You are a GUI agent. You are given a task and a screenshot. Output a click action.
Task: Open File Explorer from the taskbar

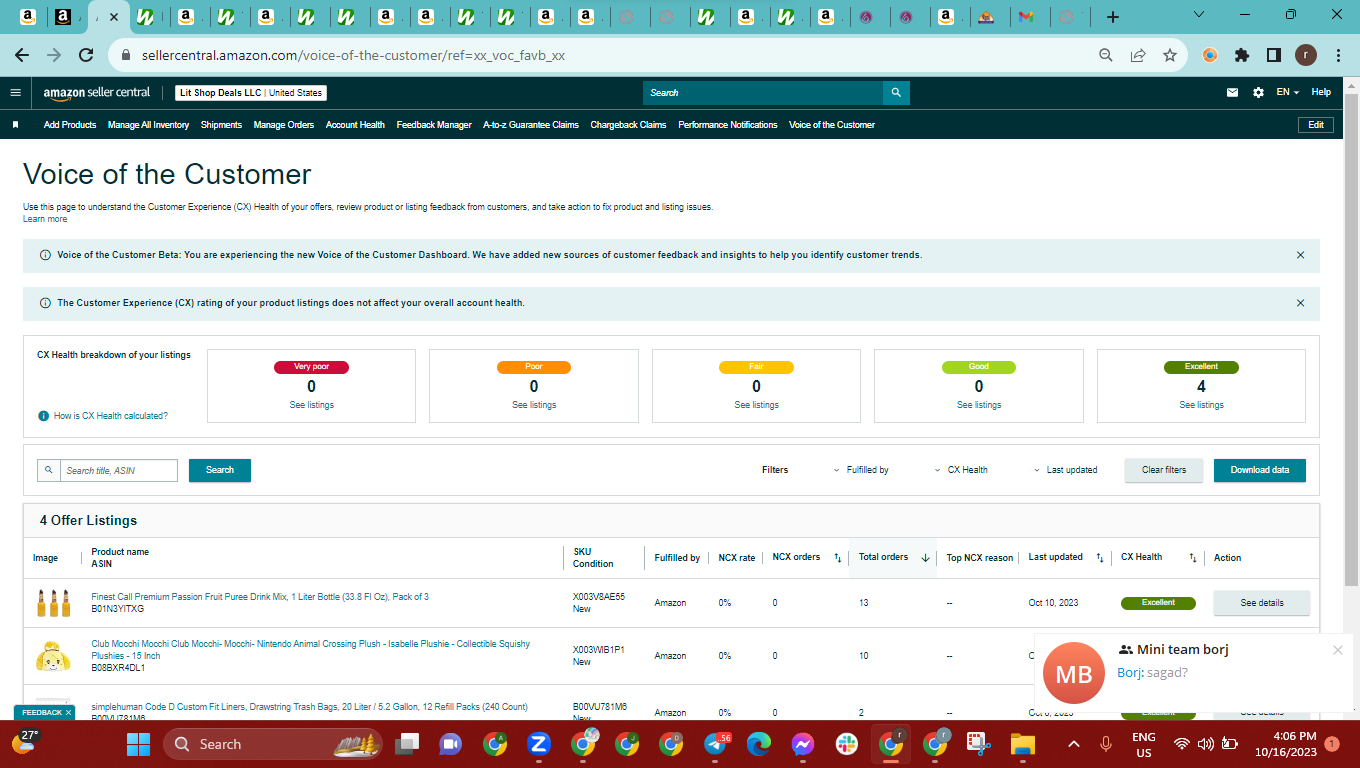1022,744
